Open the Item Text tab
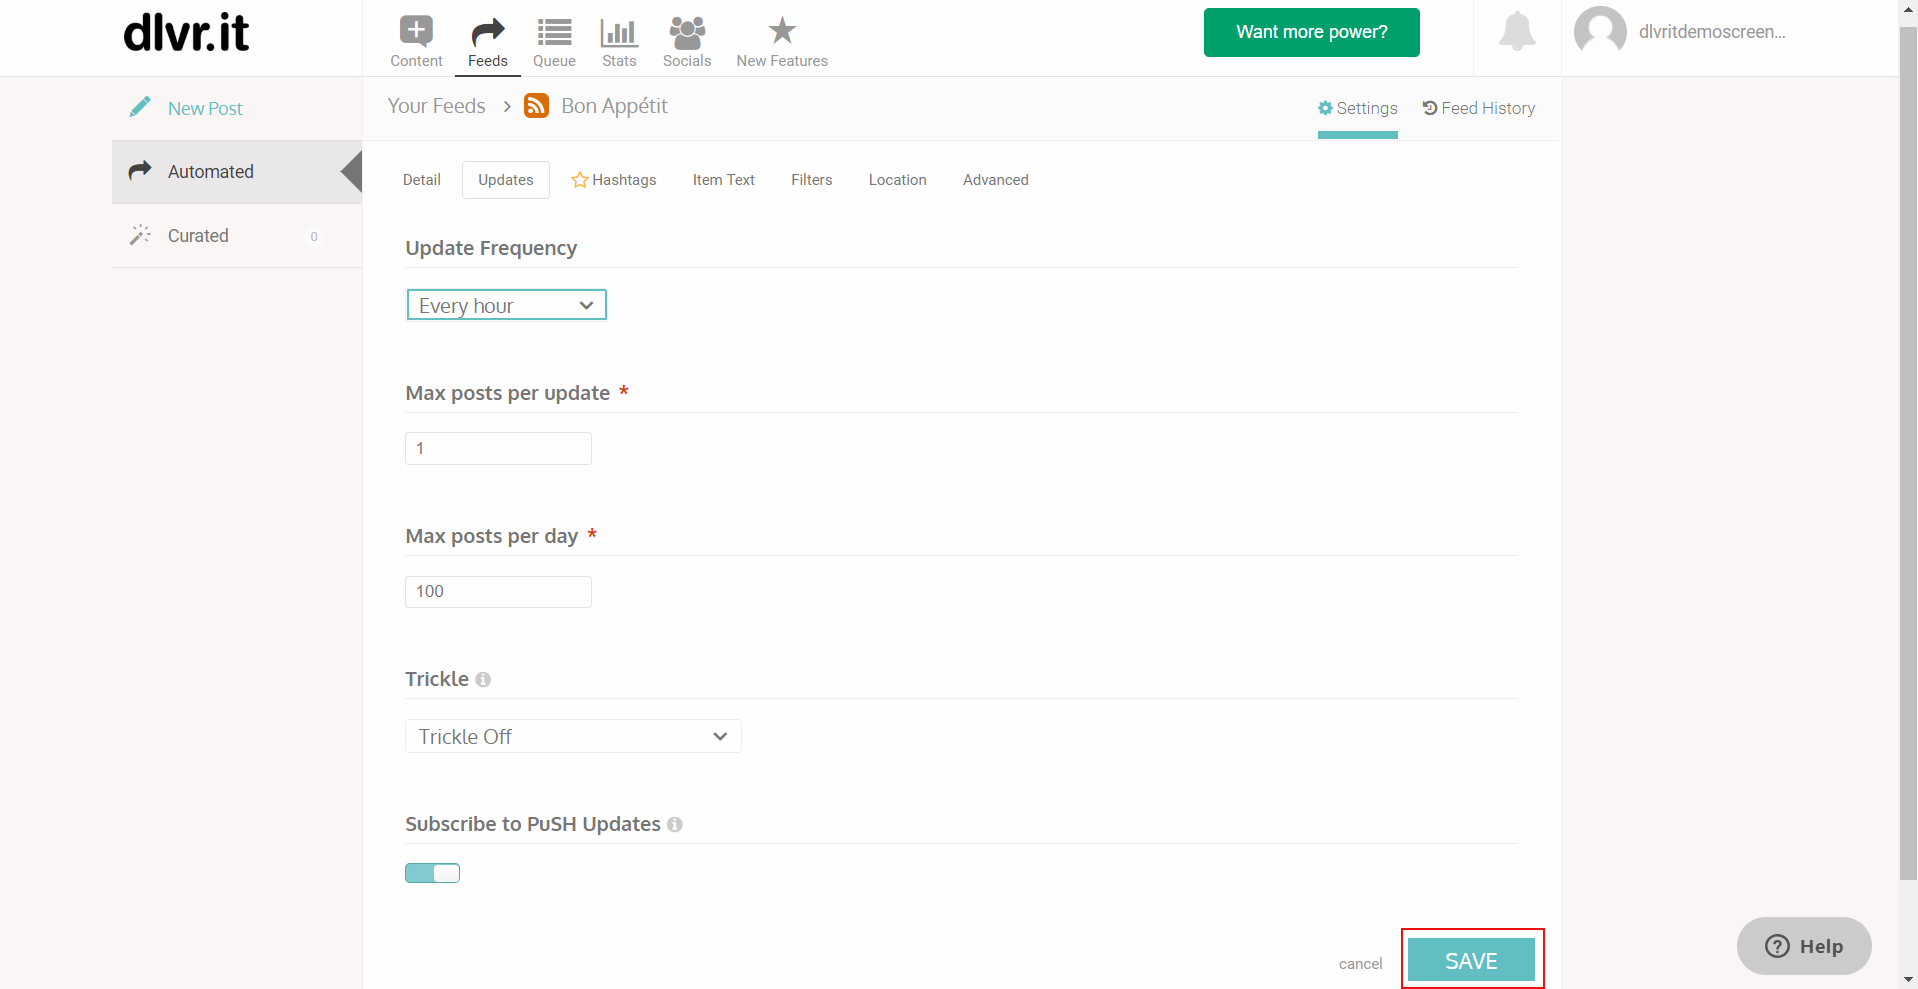This screenshot has width=1918, height=989. 724,180
